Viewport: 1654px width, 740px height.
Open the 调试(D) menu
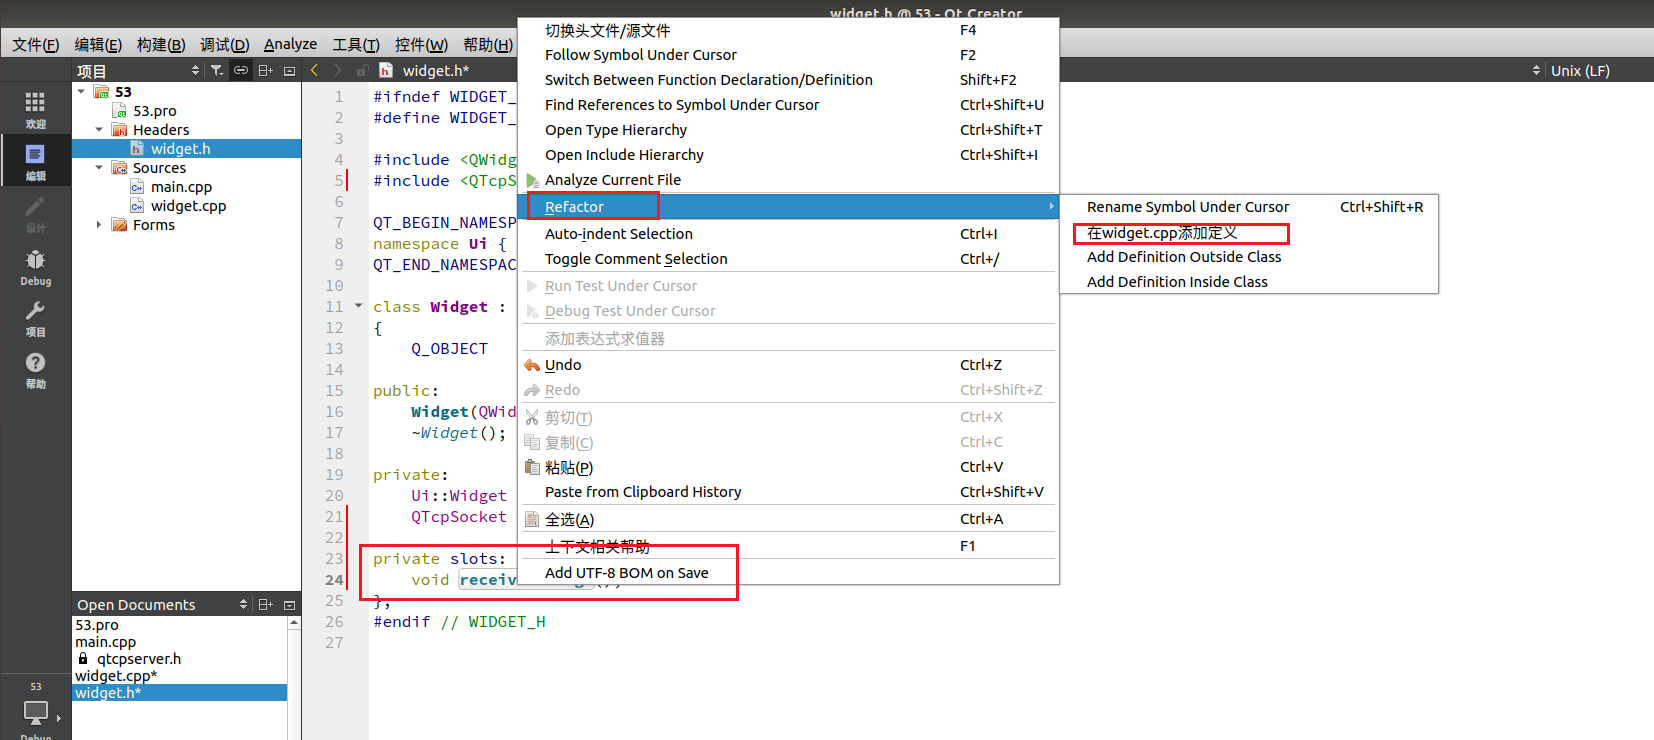tap(224, 44)
